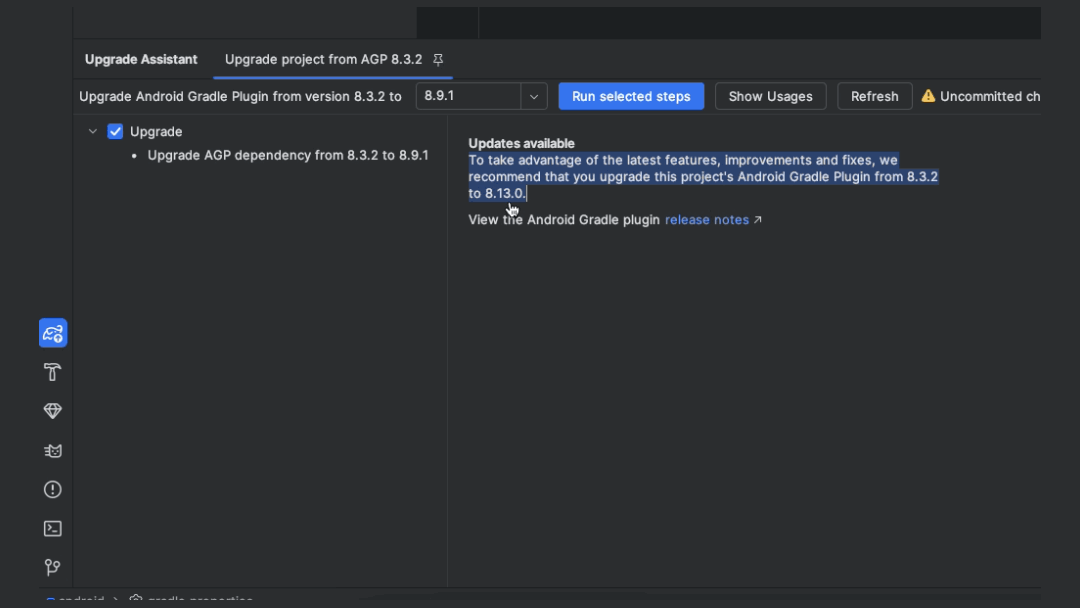Open the AGP version dropdown showing 8.9.1
The height and width of the screenshot is (608, 1080).
pyautogui.click(x=533, y=96)
